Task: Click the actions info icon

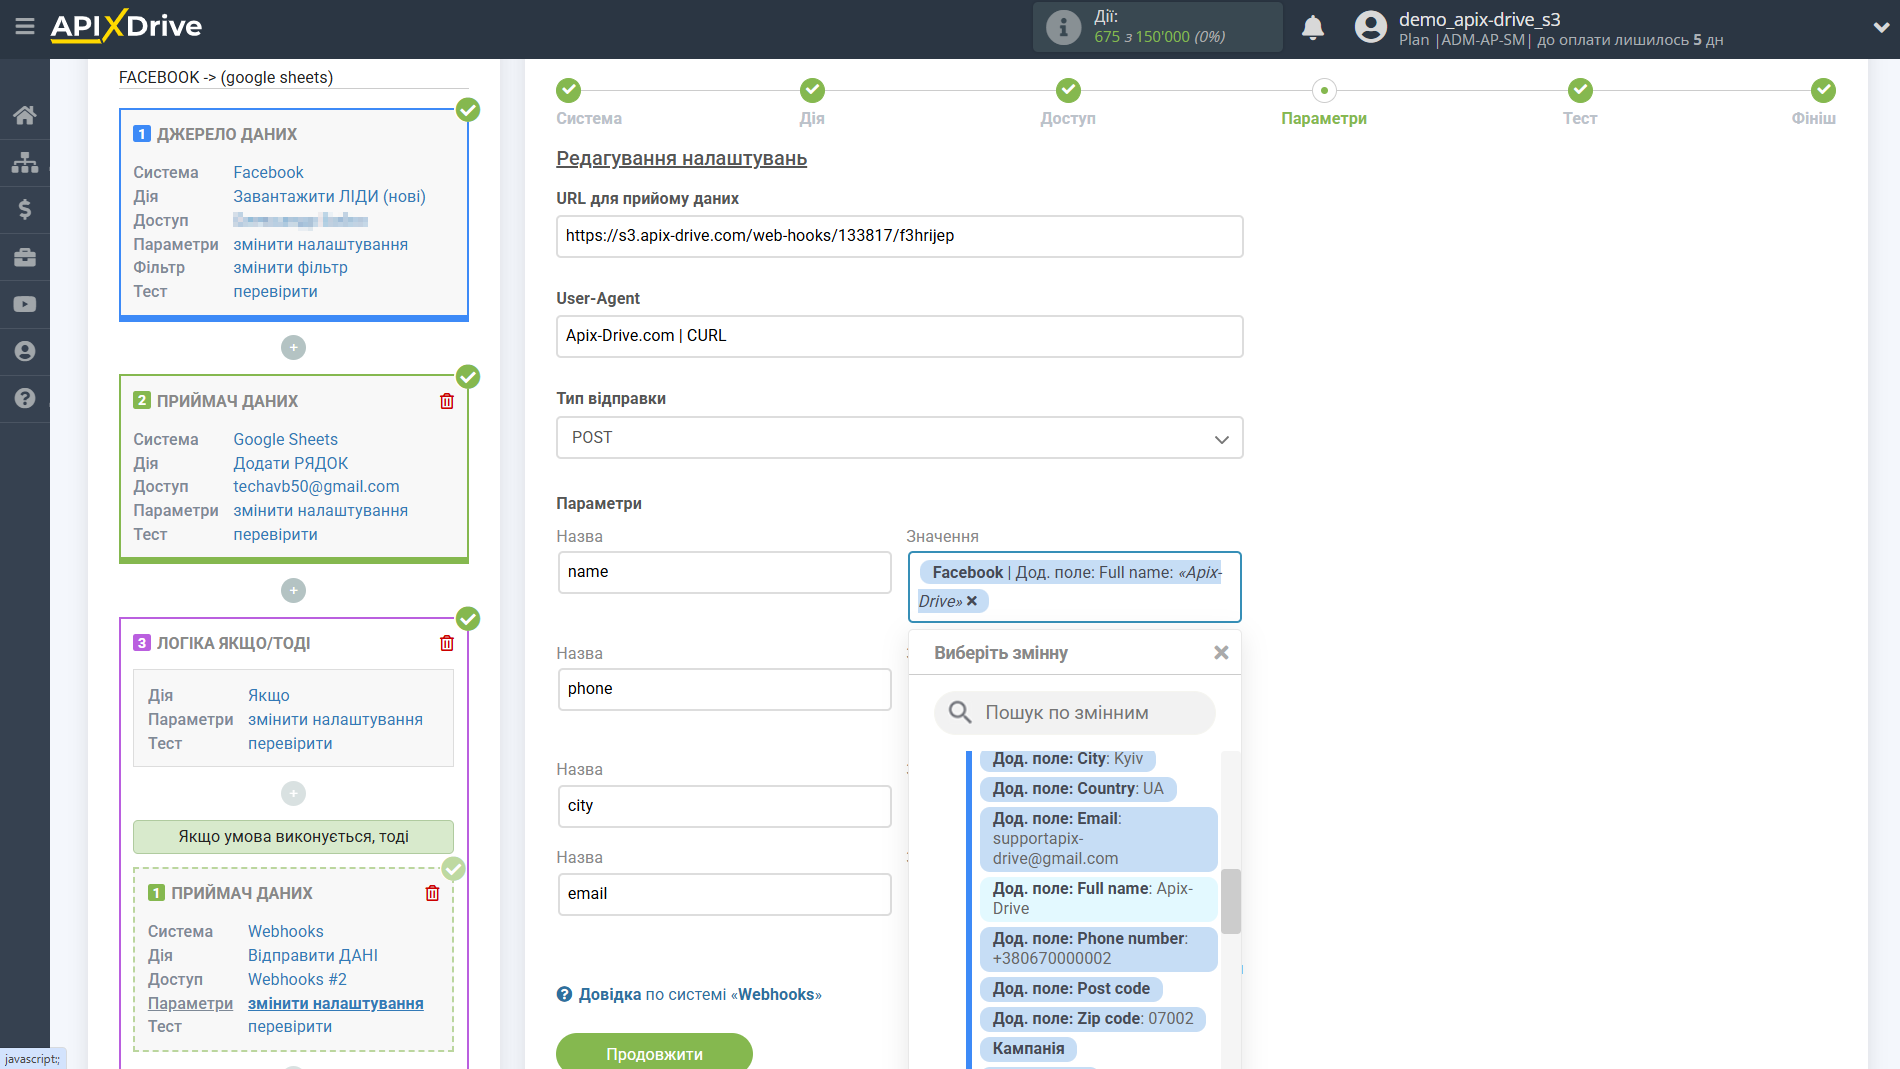Action: coord(1063,27)
